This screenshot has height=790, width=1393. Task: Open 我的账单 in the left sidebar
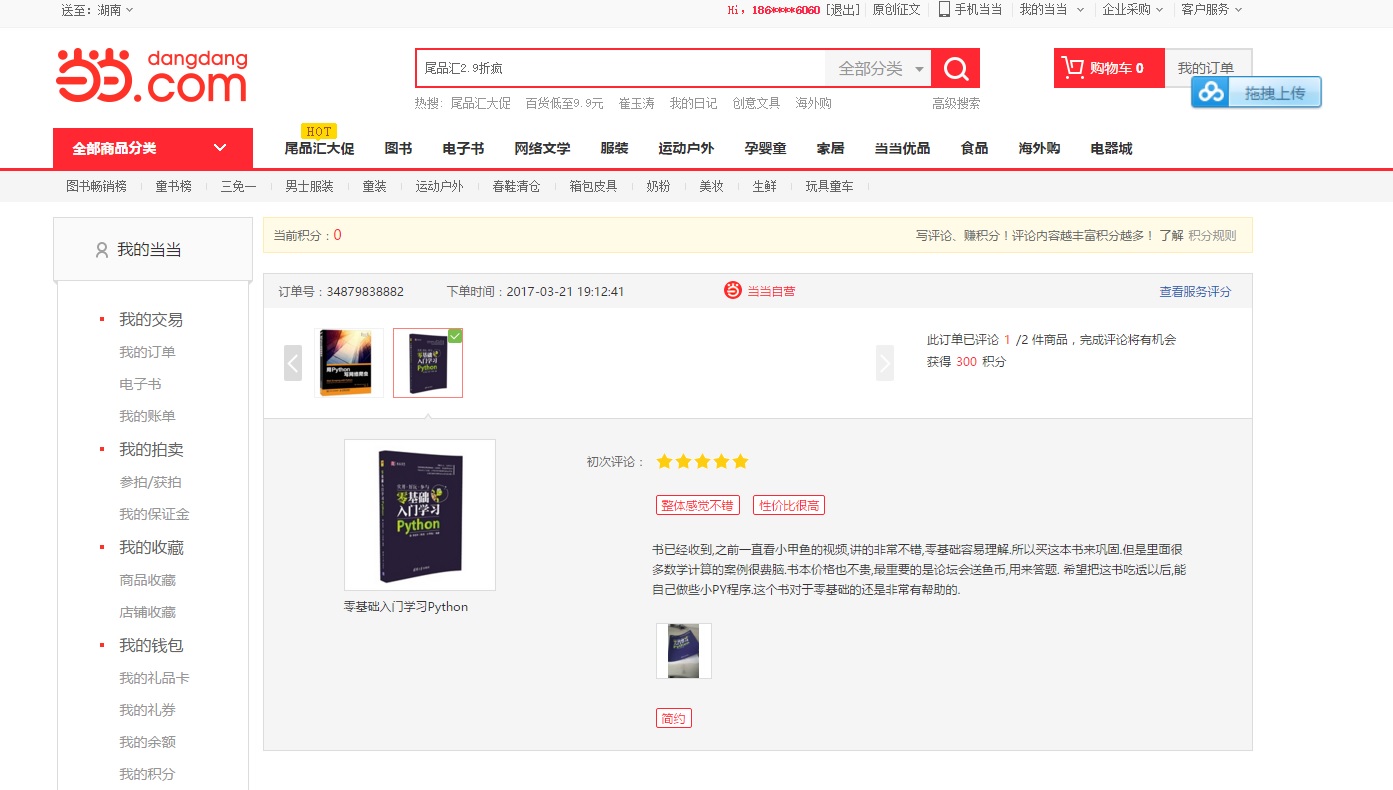click(x=147, y=416)
